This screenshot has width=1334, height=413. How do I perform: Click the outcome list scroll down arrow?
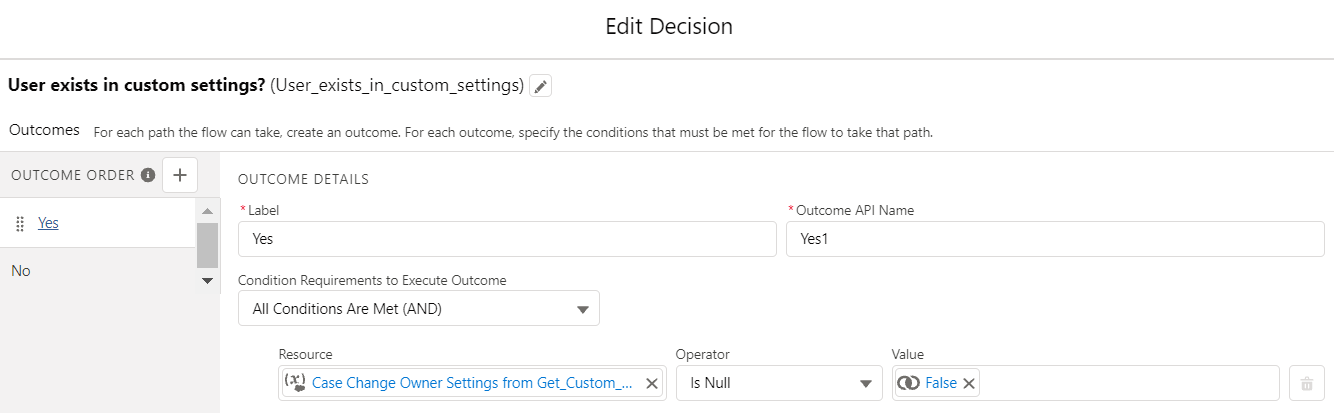pyautogui.click(x=207, y=281)
